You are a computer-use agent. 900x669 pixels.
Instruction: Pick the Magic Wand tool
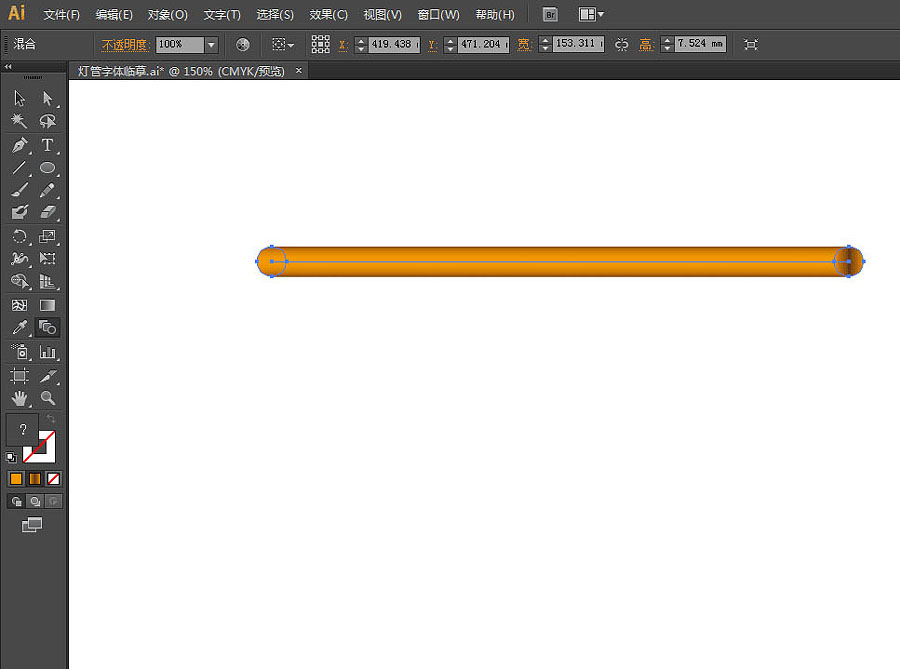pyautogui.click(x=19, y=121)
